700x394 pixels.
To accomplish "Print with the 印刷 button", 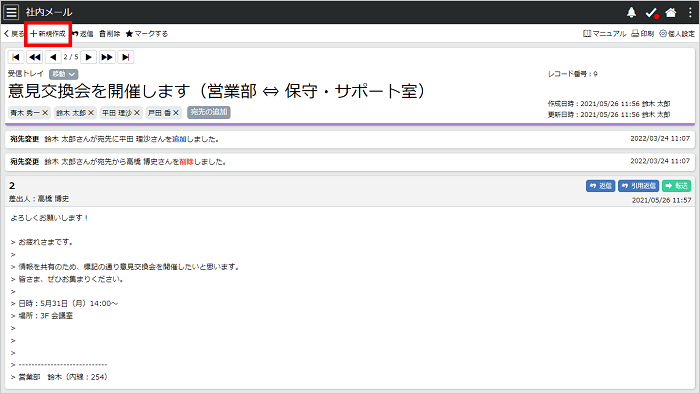I will pyautogui.click(x=642, y=33).
